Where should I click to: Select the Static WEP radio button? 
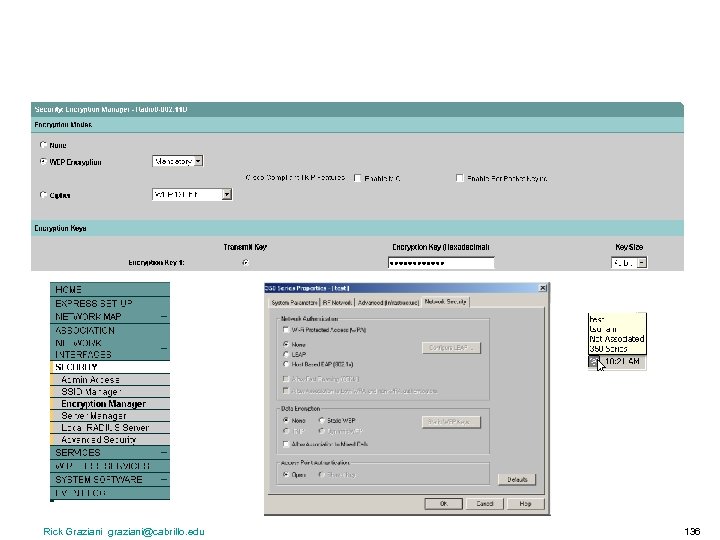(x=321, y=420)
